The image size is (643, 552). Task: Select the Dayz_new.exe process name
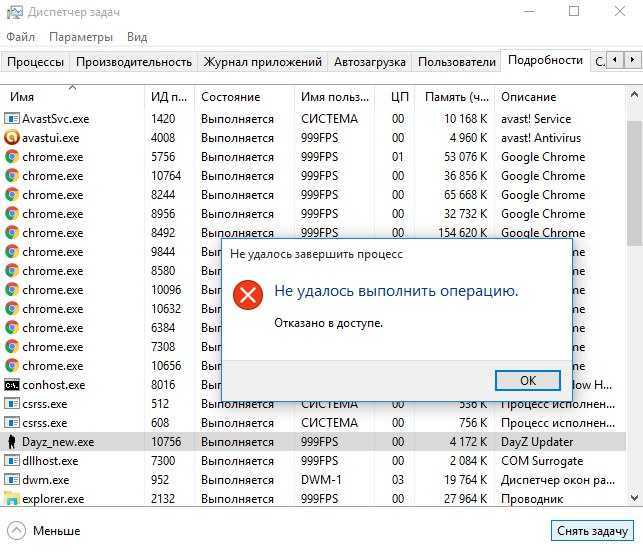(58, 442)
